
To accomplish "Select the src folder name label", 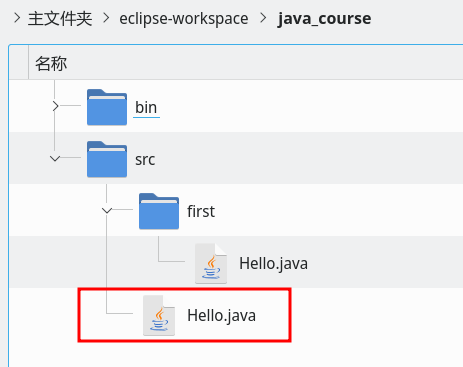I will (145, 160).
